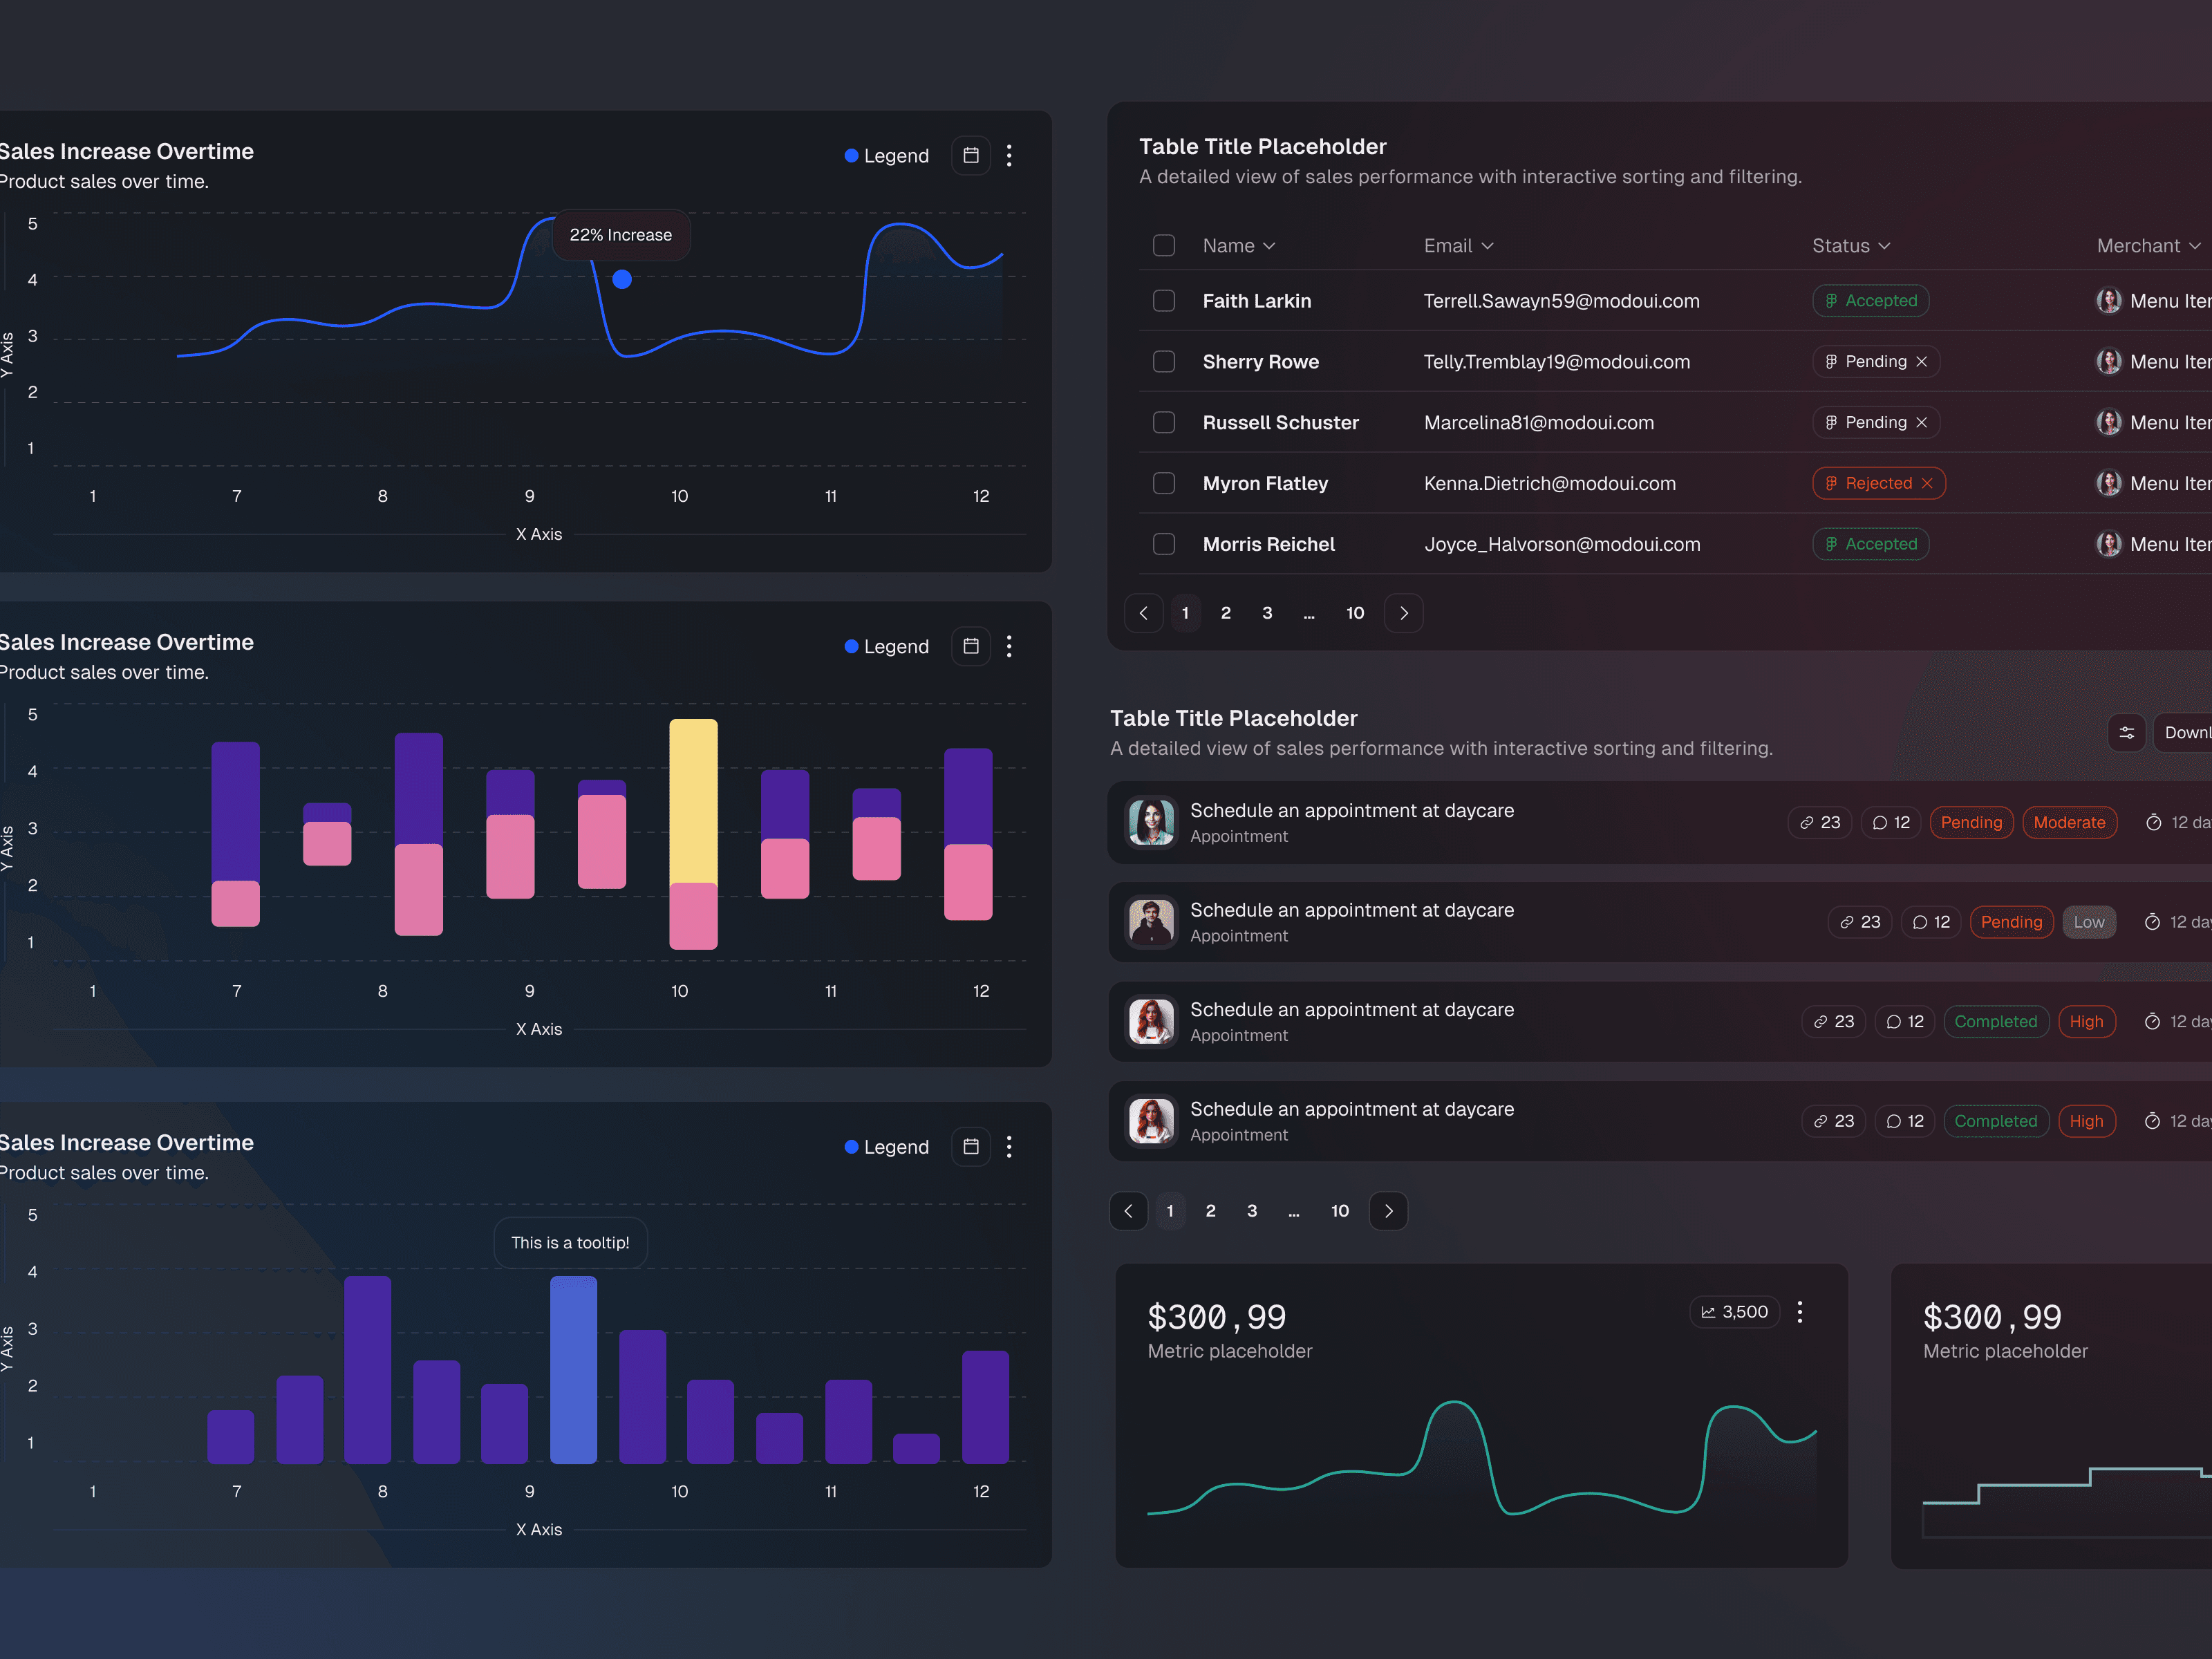Remove Myron Flatley's Rejected status tag
The height and width of the screenshot is (1659, 2212).
[x=1927, y=484]
